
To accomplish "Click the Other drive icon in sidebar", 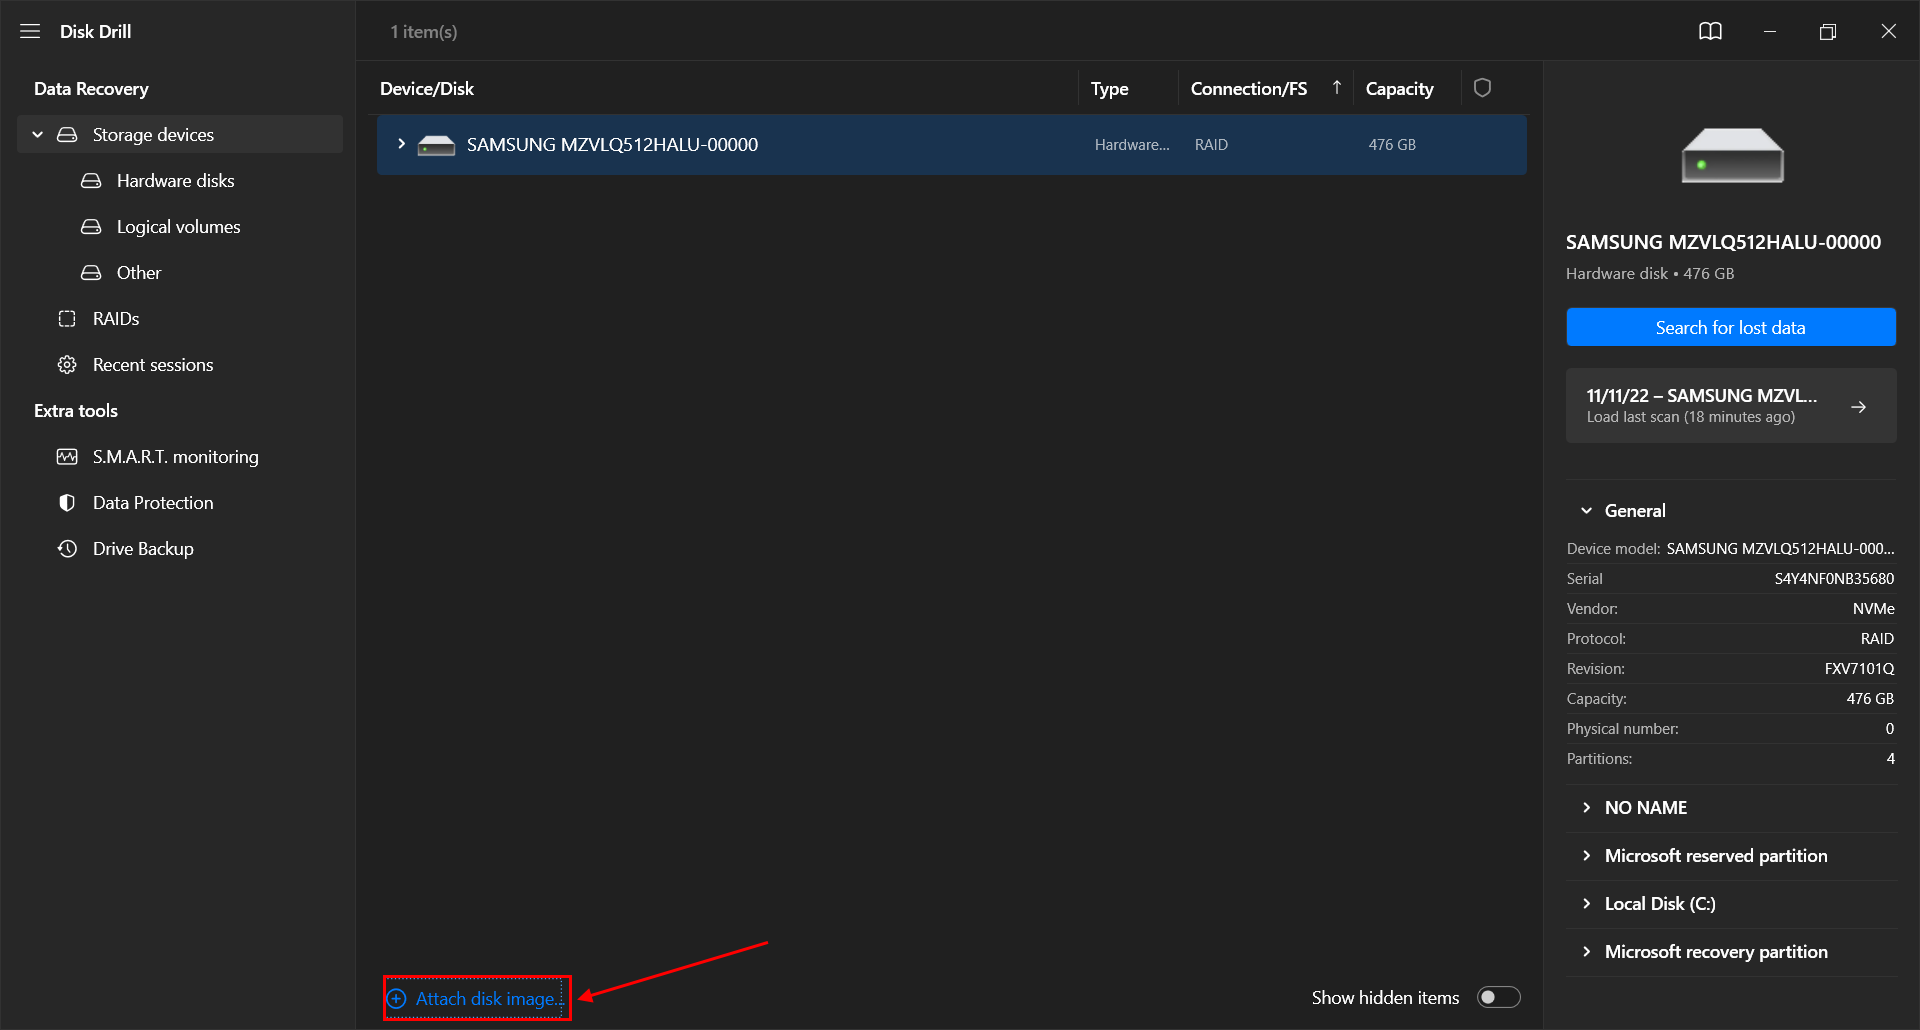I will click(91, 272).
